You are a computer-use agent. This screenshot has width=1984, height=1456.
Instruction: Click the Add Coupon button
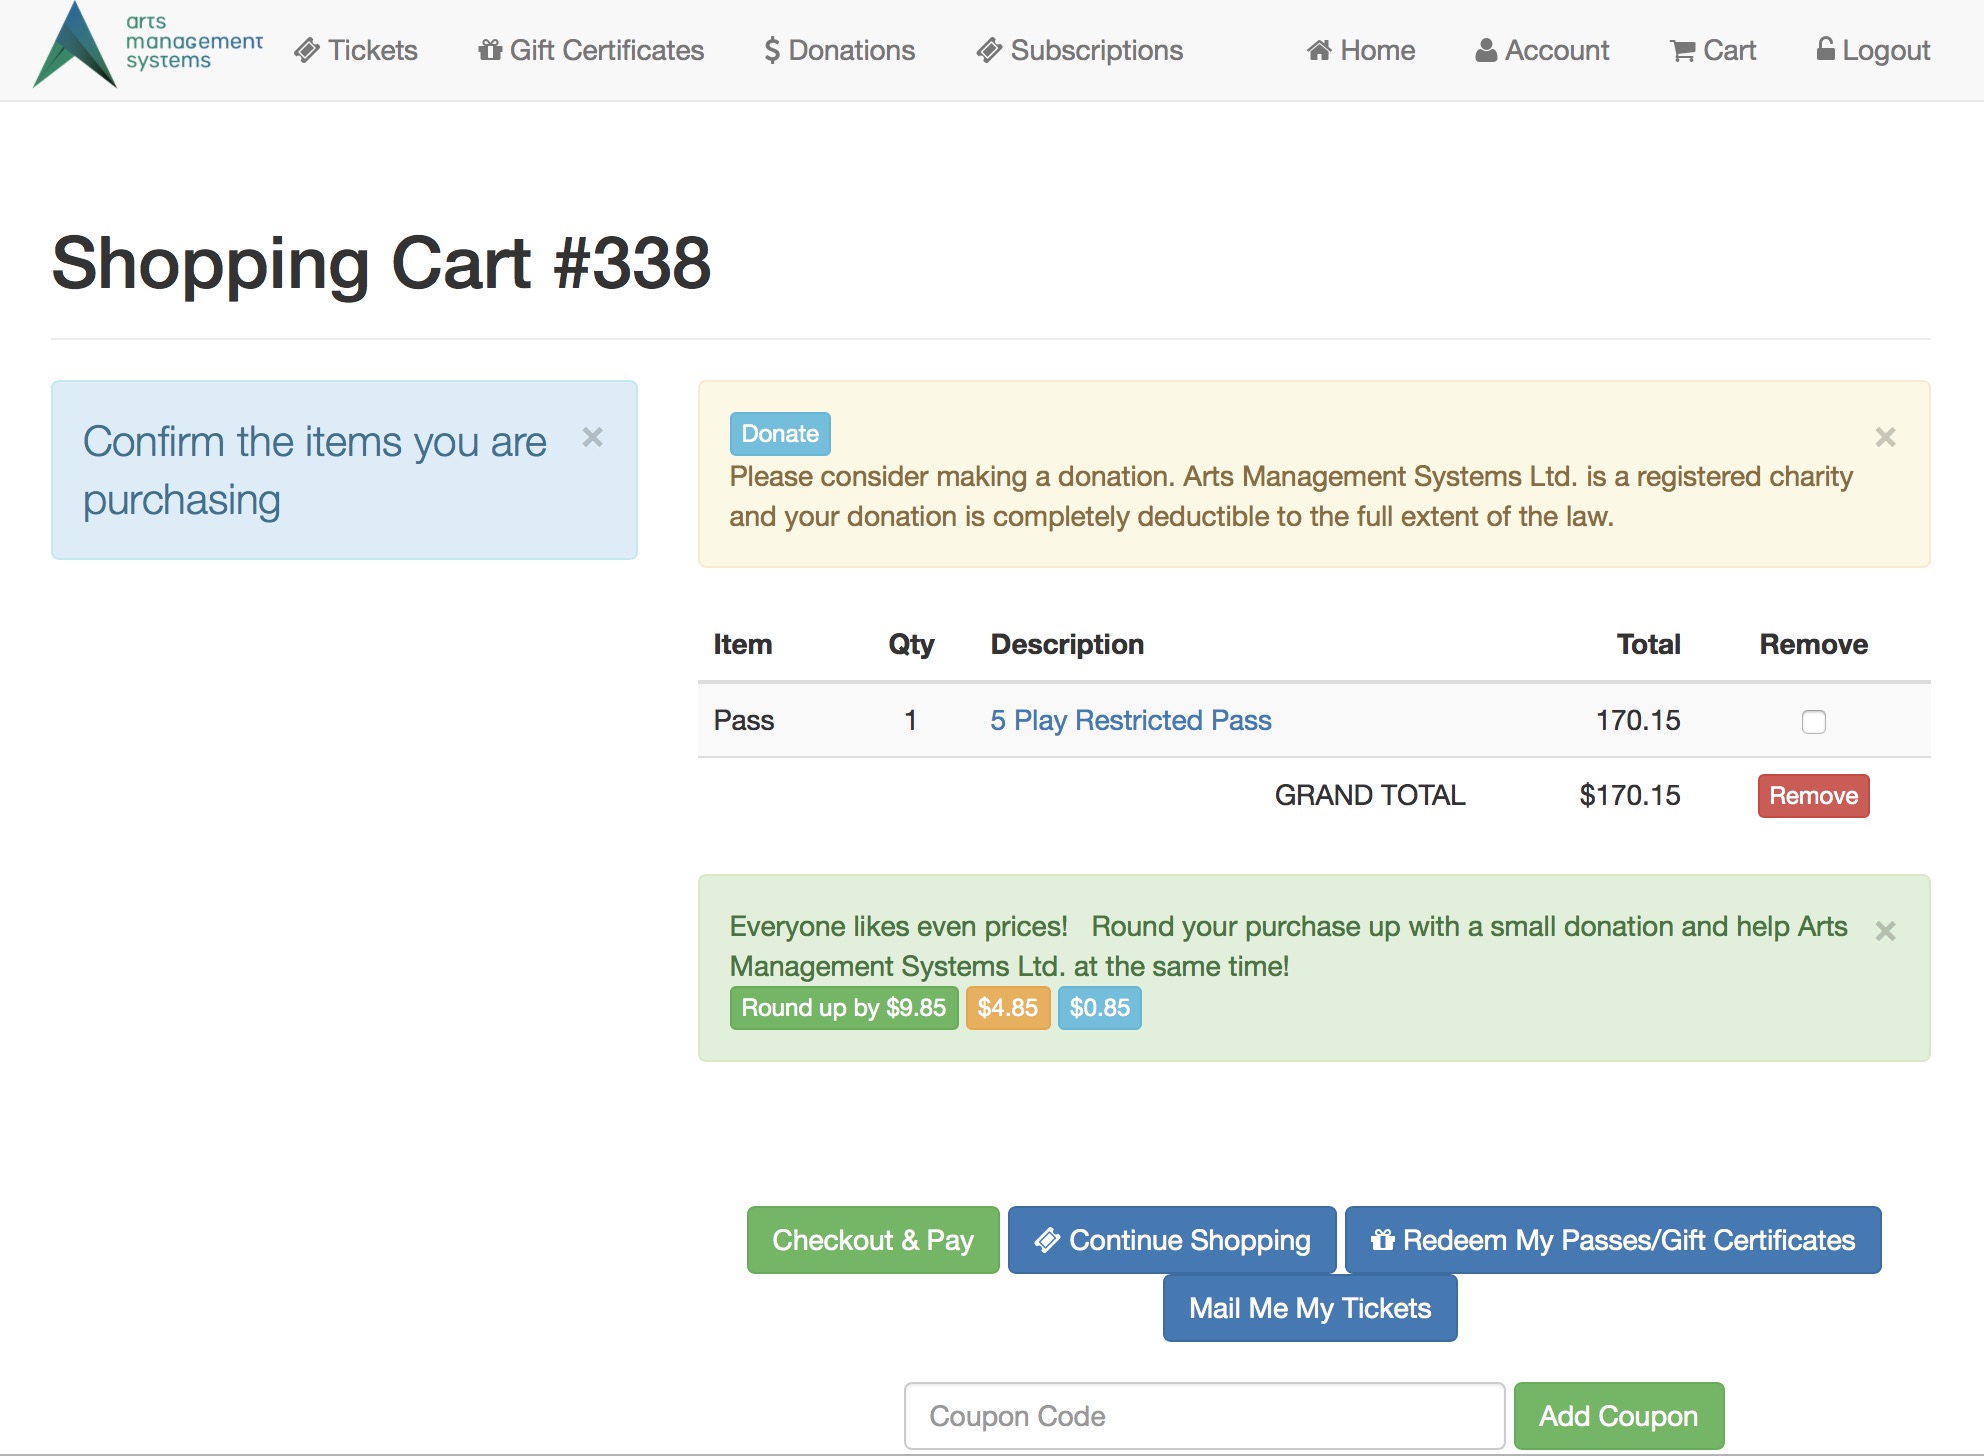click(x=1617, y=1414)
